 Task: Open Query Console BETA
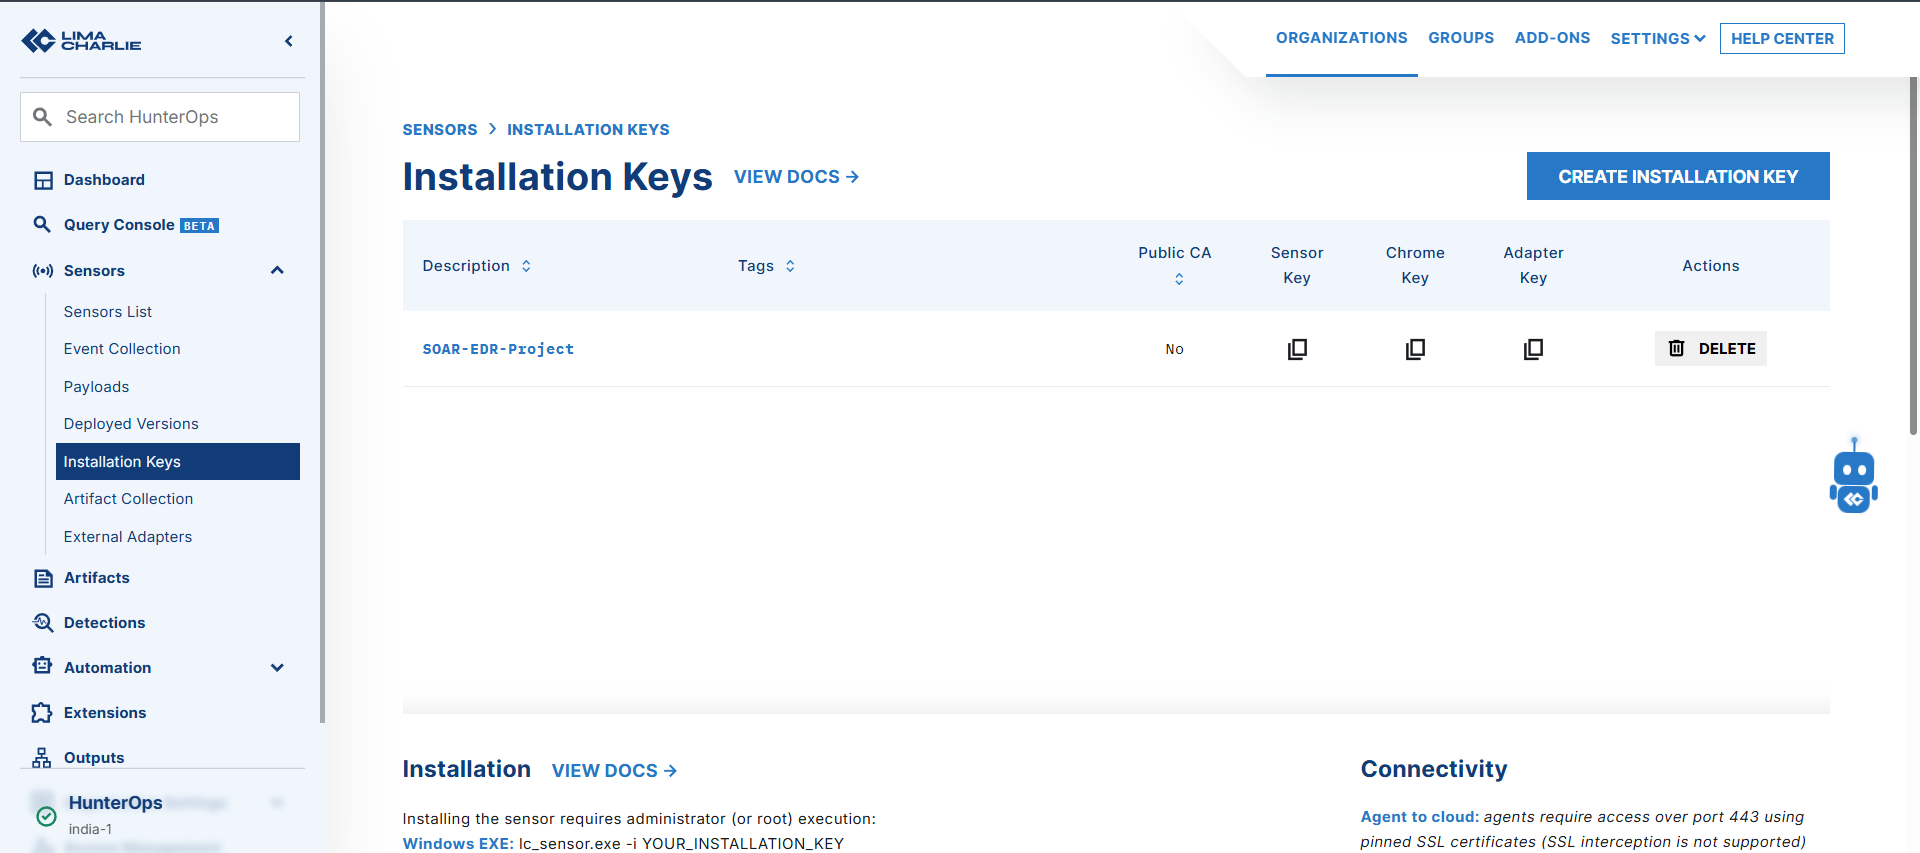click(141, 225)
